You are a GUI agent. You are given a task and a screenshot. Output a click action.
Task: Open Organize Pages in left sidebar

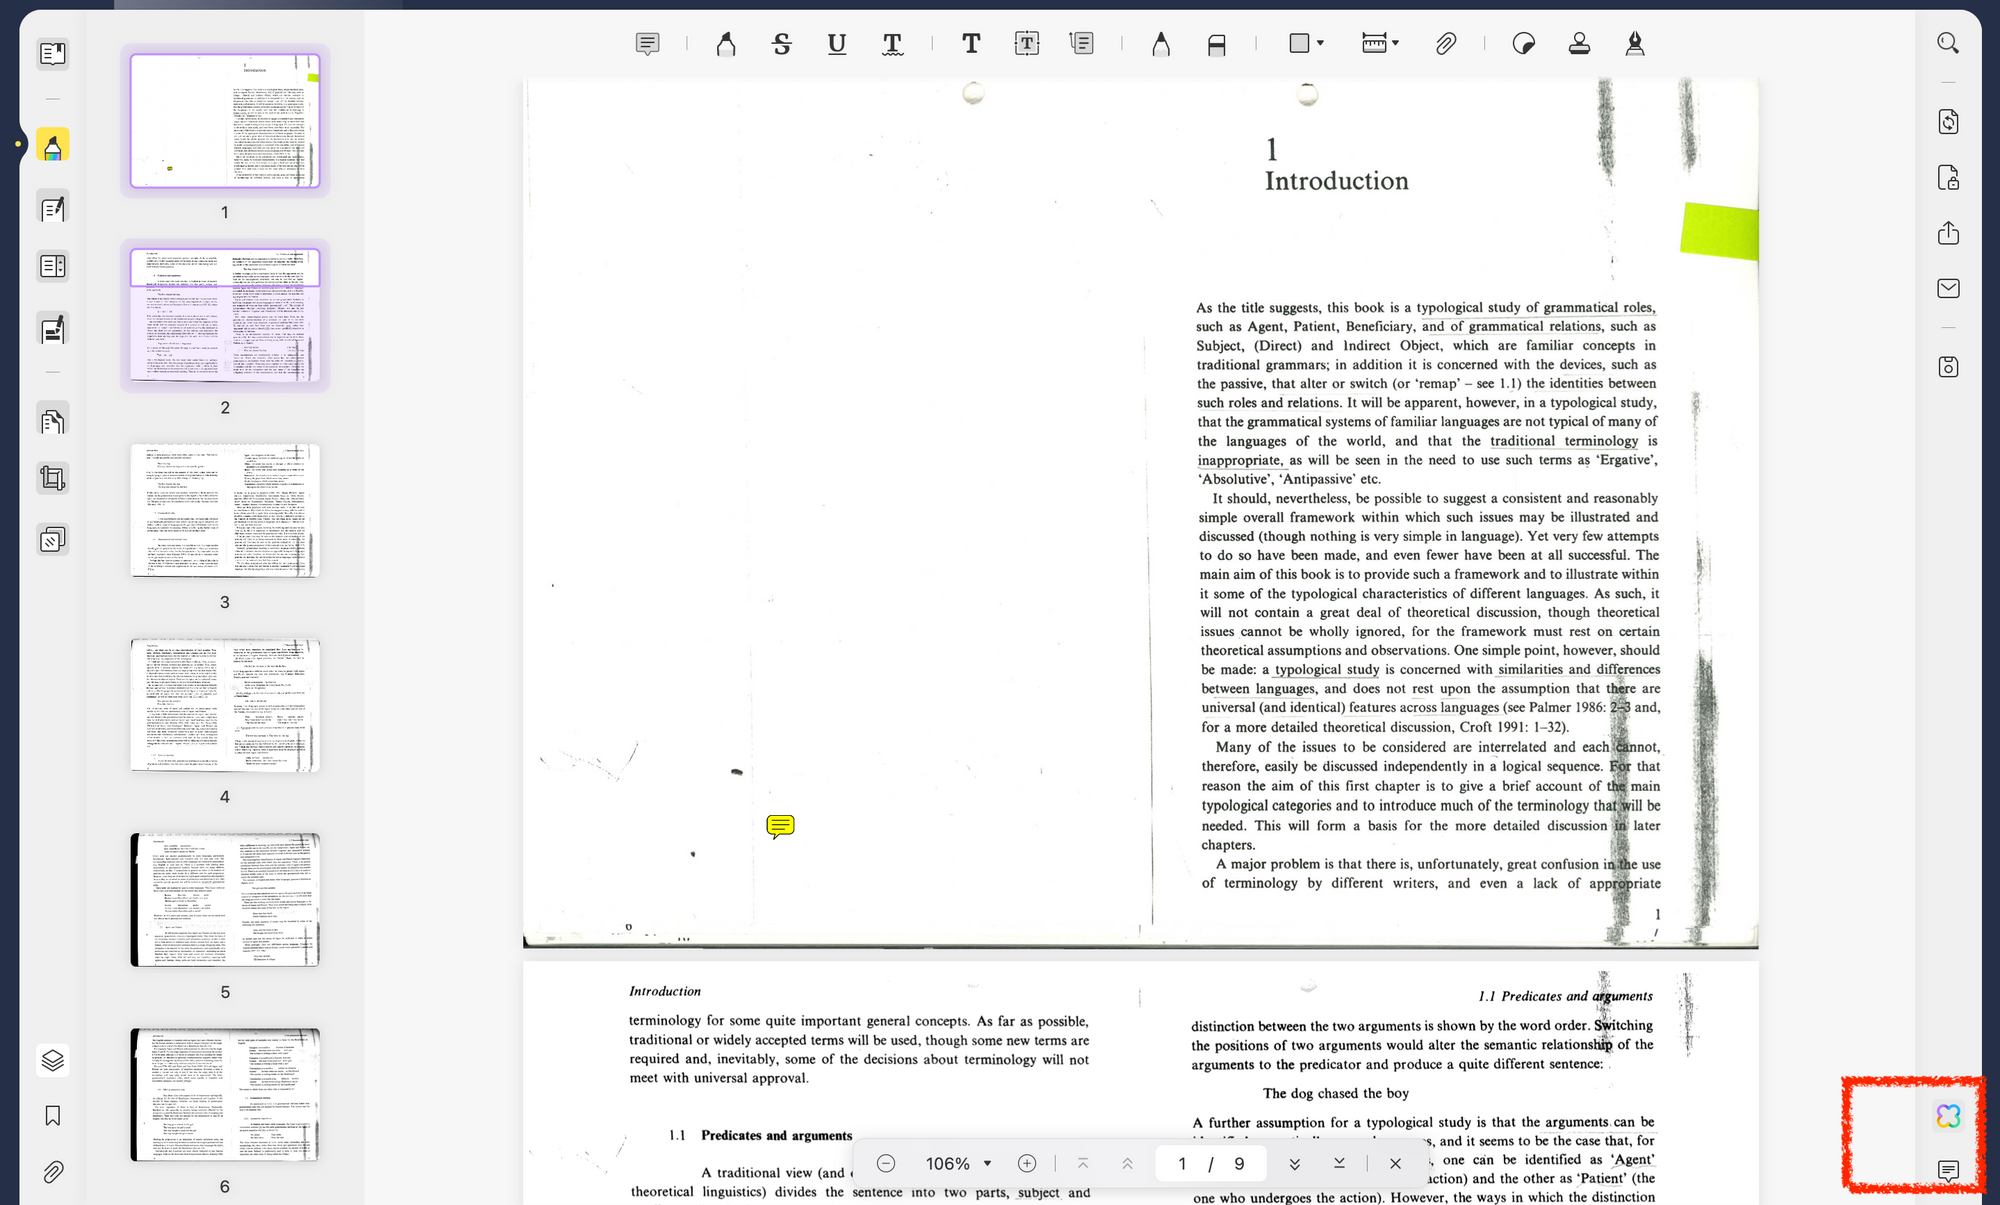(x=53, y=421)
